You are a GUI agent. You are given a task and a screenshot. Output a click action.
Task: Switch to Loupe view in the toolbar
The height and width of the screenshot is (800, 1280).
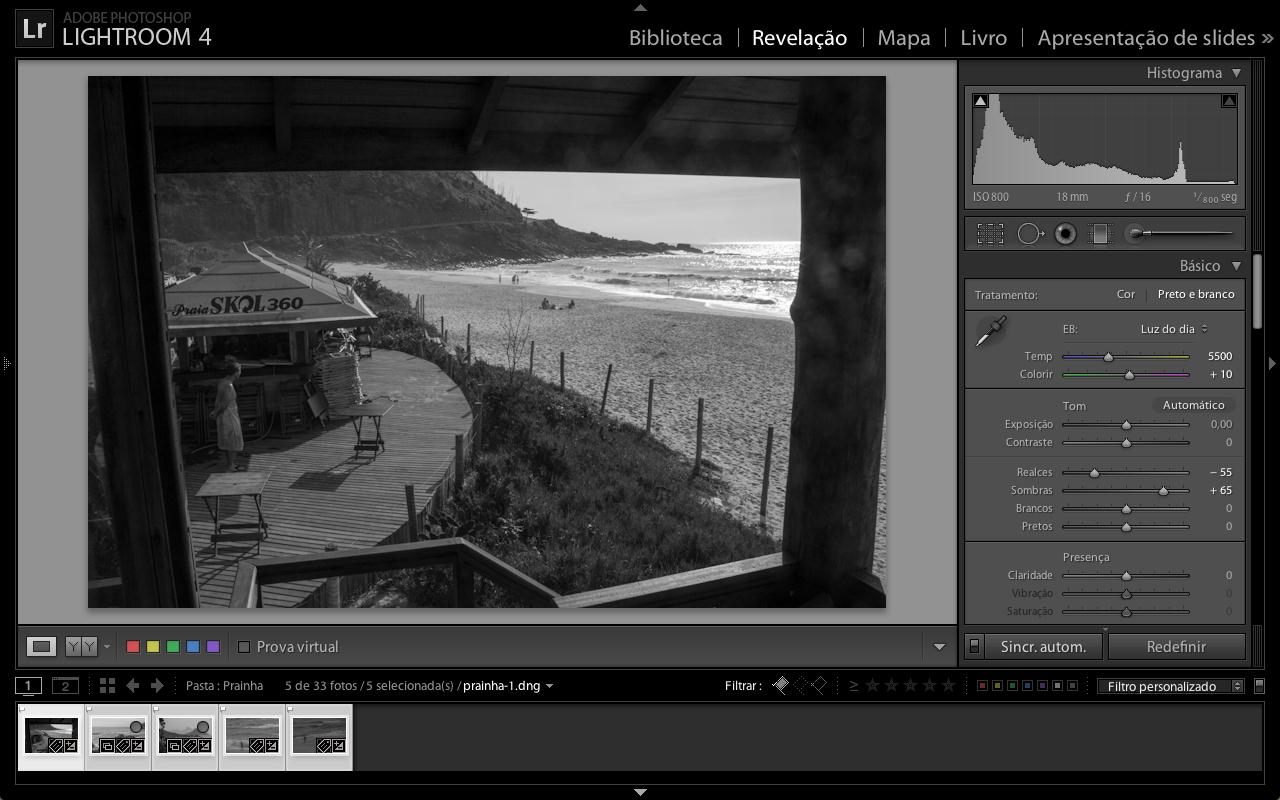pyautogui.click(x=41, y=647)
